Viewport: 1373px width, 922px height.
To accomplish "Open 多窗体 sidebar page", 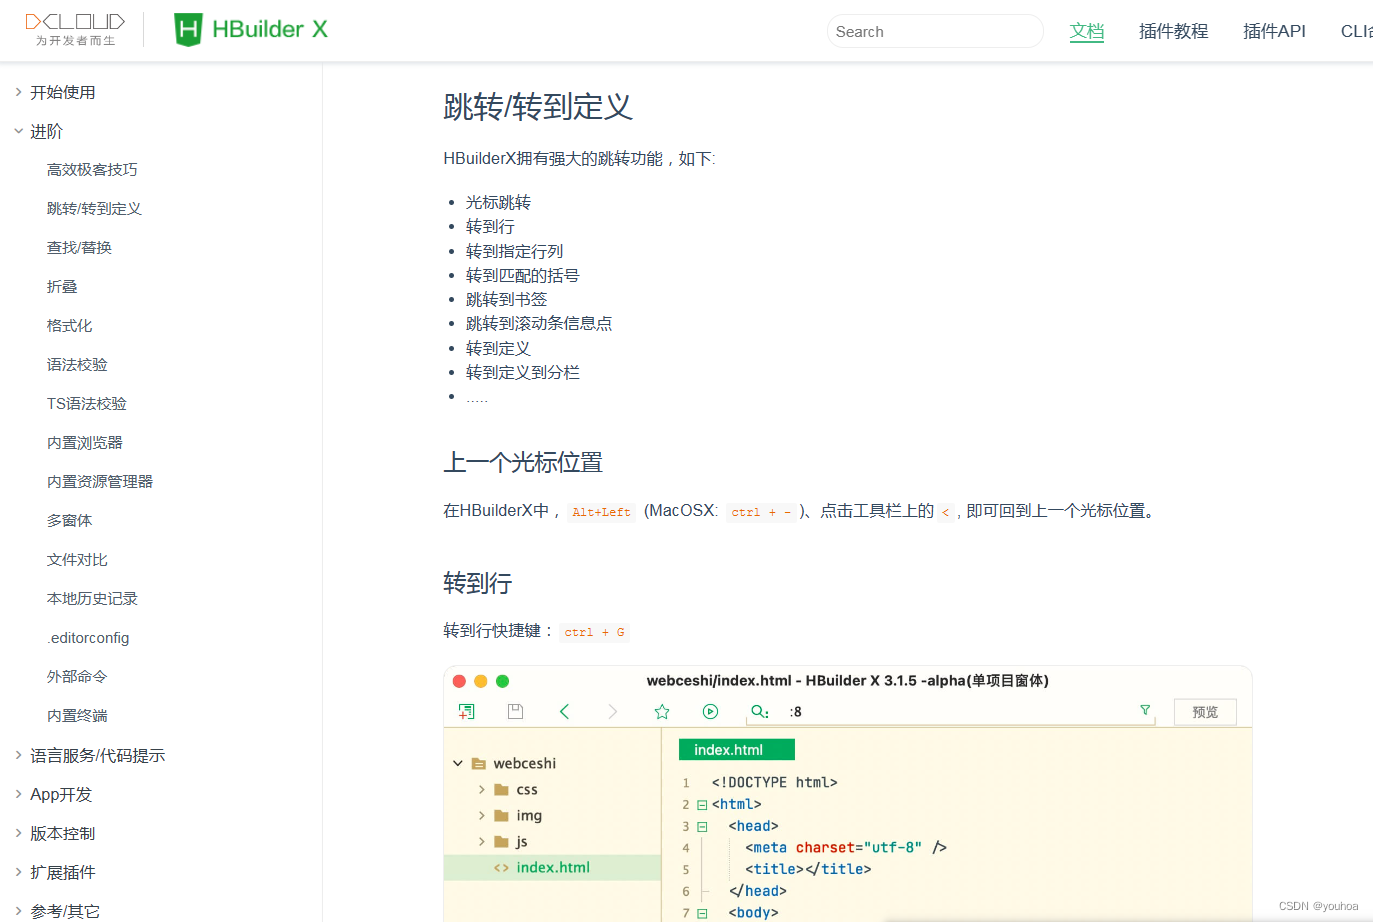I will (x=69, y=521).
